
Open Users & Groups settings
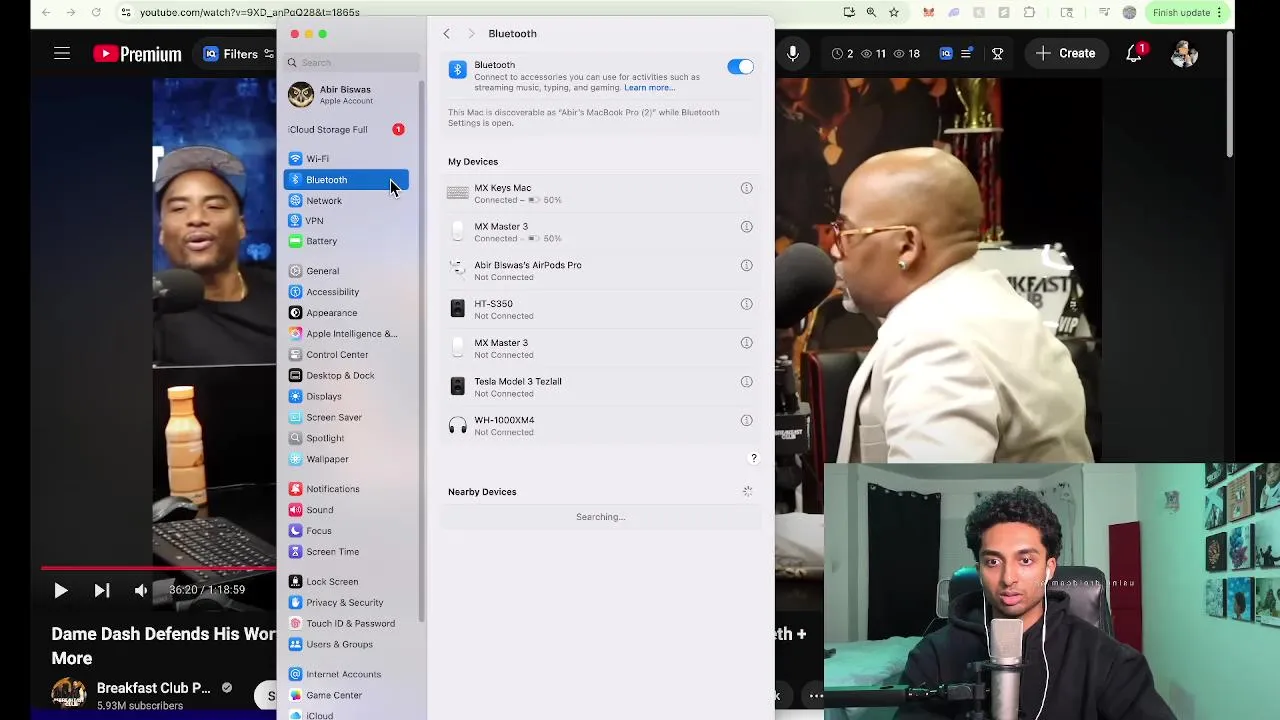(346, 645)
